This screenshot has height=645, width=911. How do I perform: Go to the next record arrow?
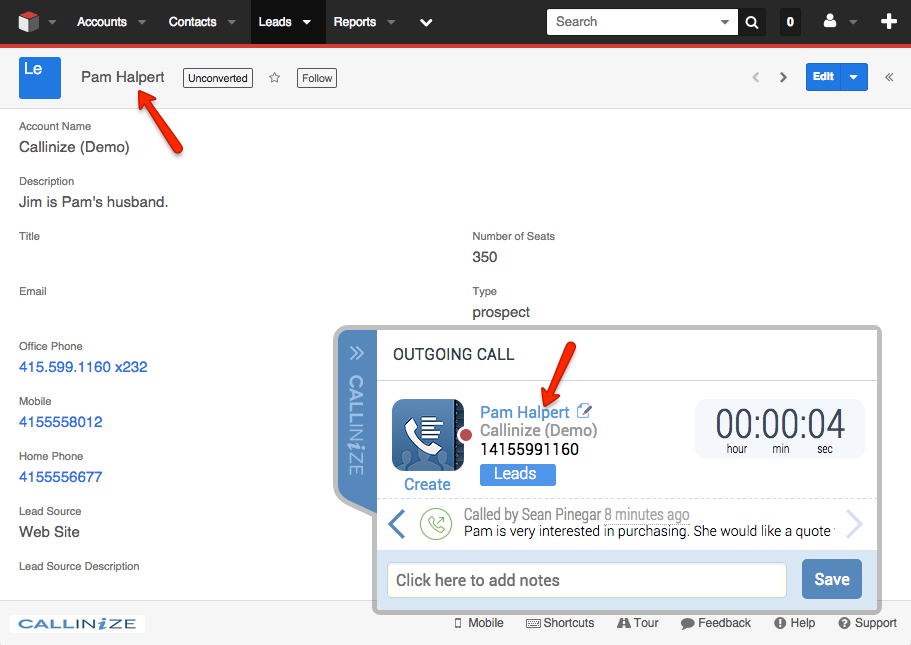[783, 77]
